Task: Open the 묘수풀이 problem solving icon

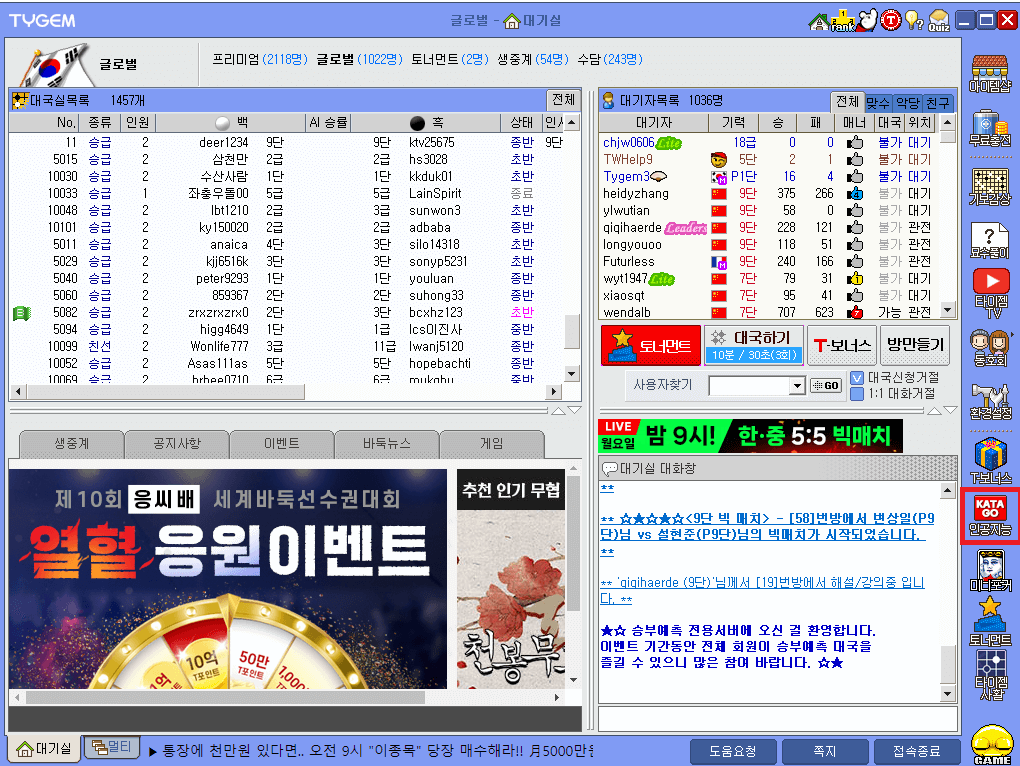Action: 990,240
